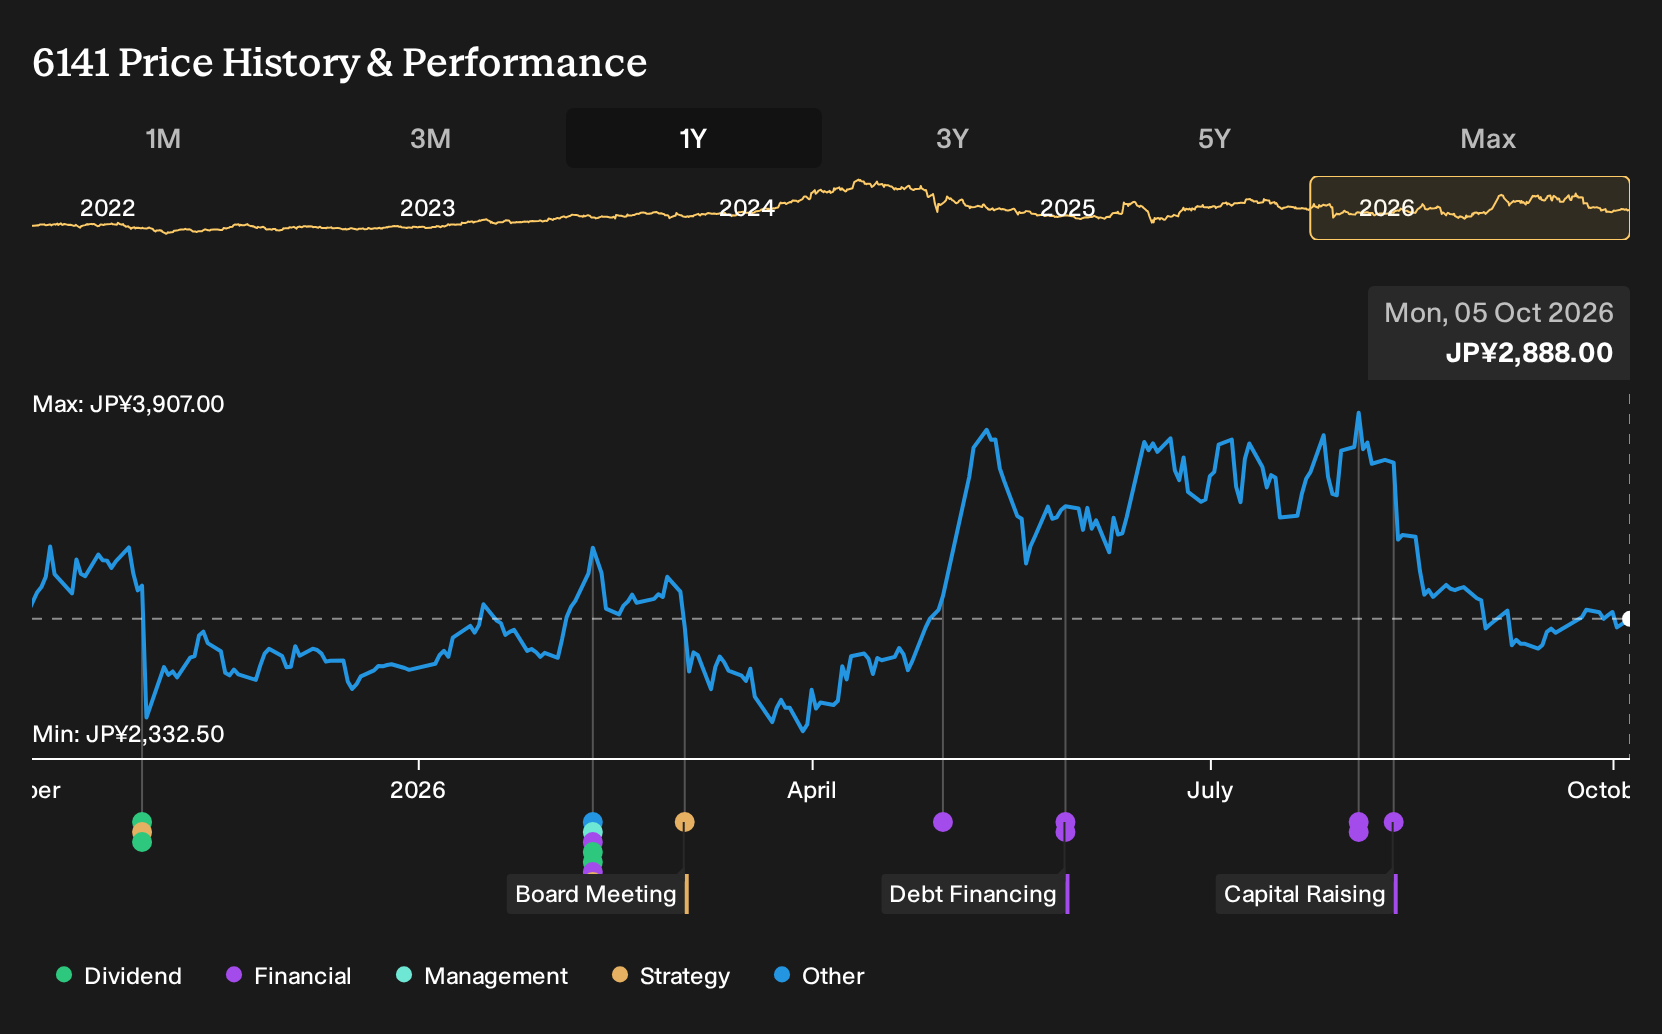
Task: Select the 1Y time range tab
Action: pyautogui.click(x=693, y=138)
